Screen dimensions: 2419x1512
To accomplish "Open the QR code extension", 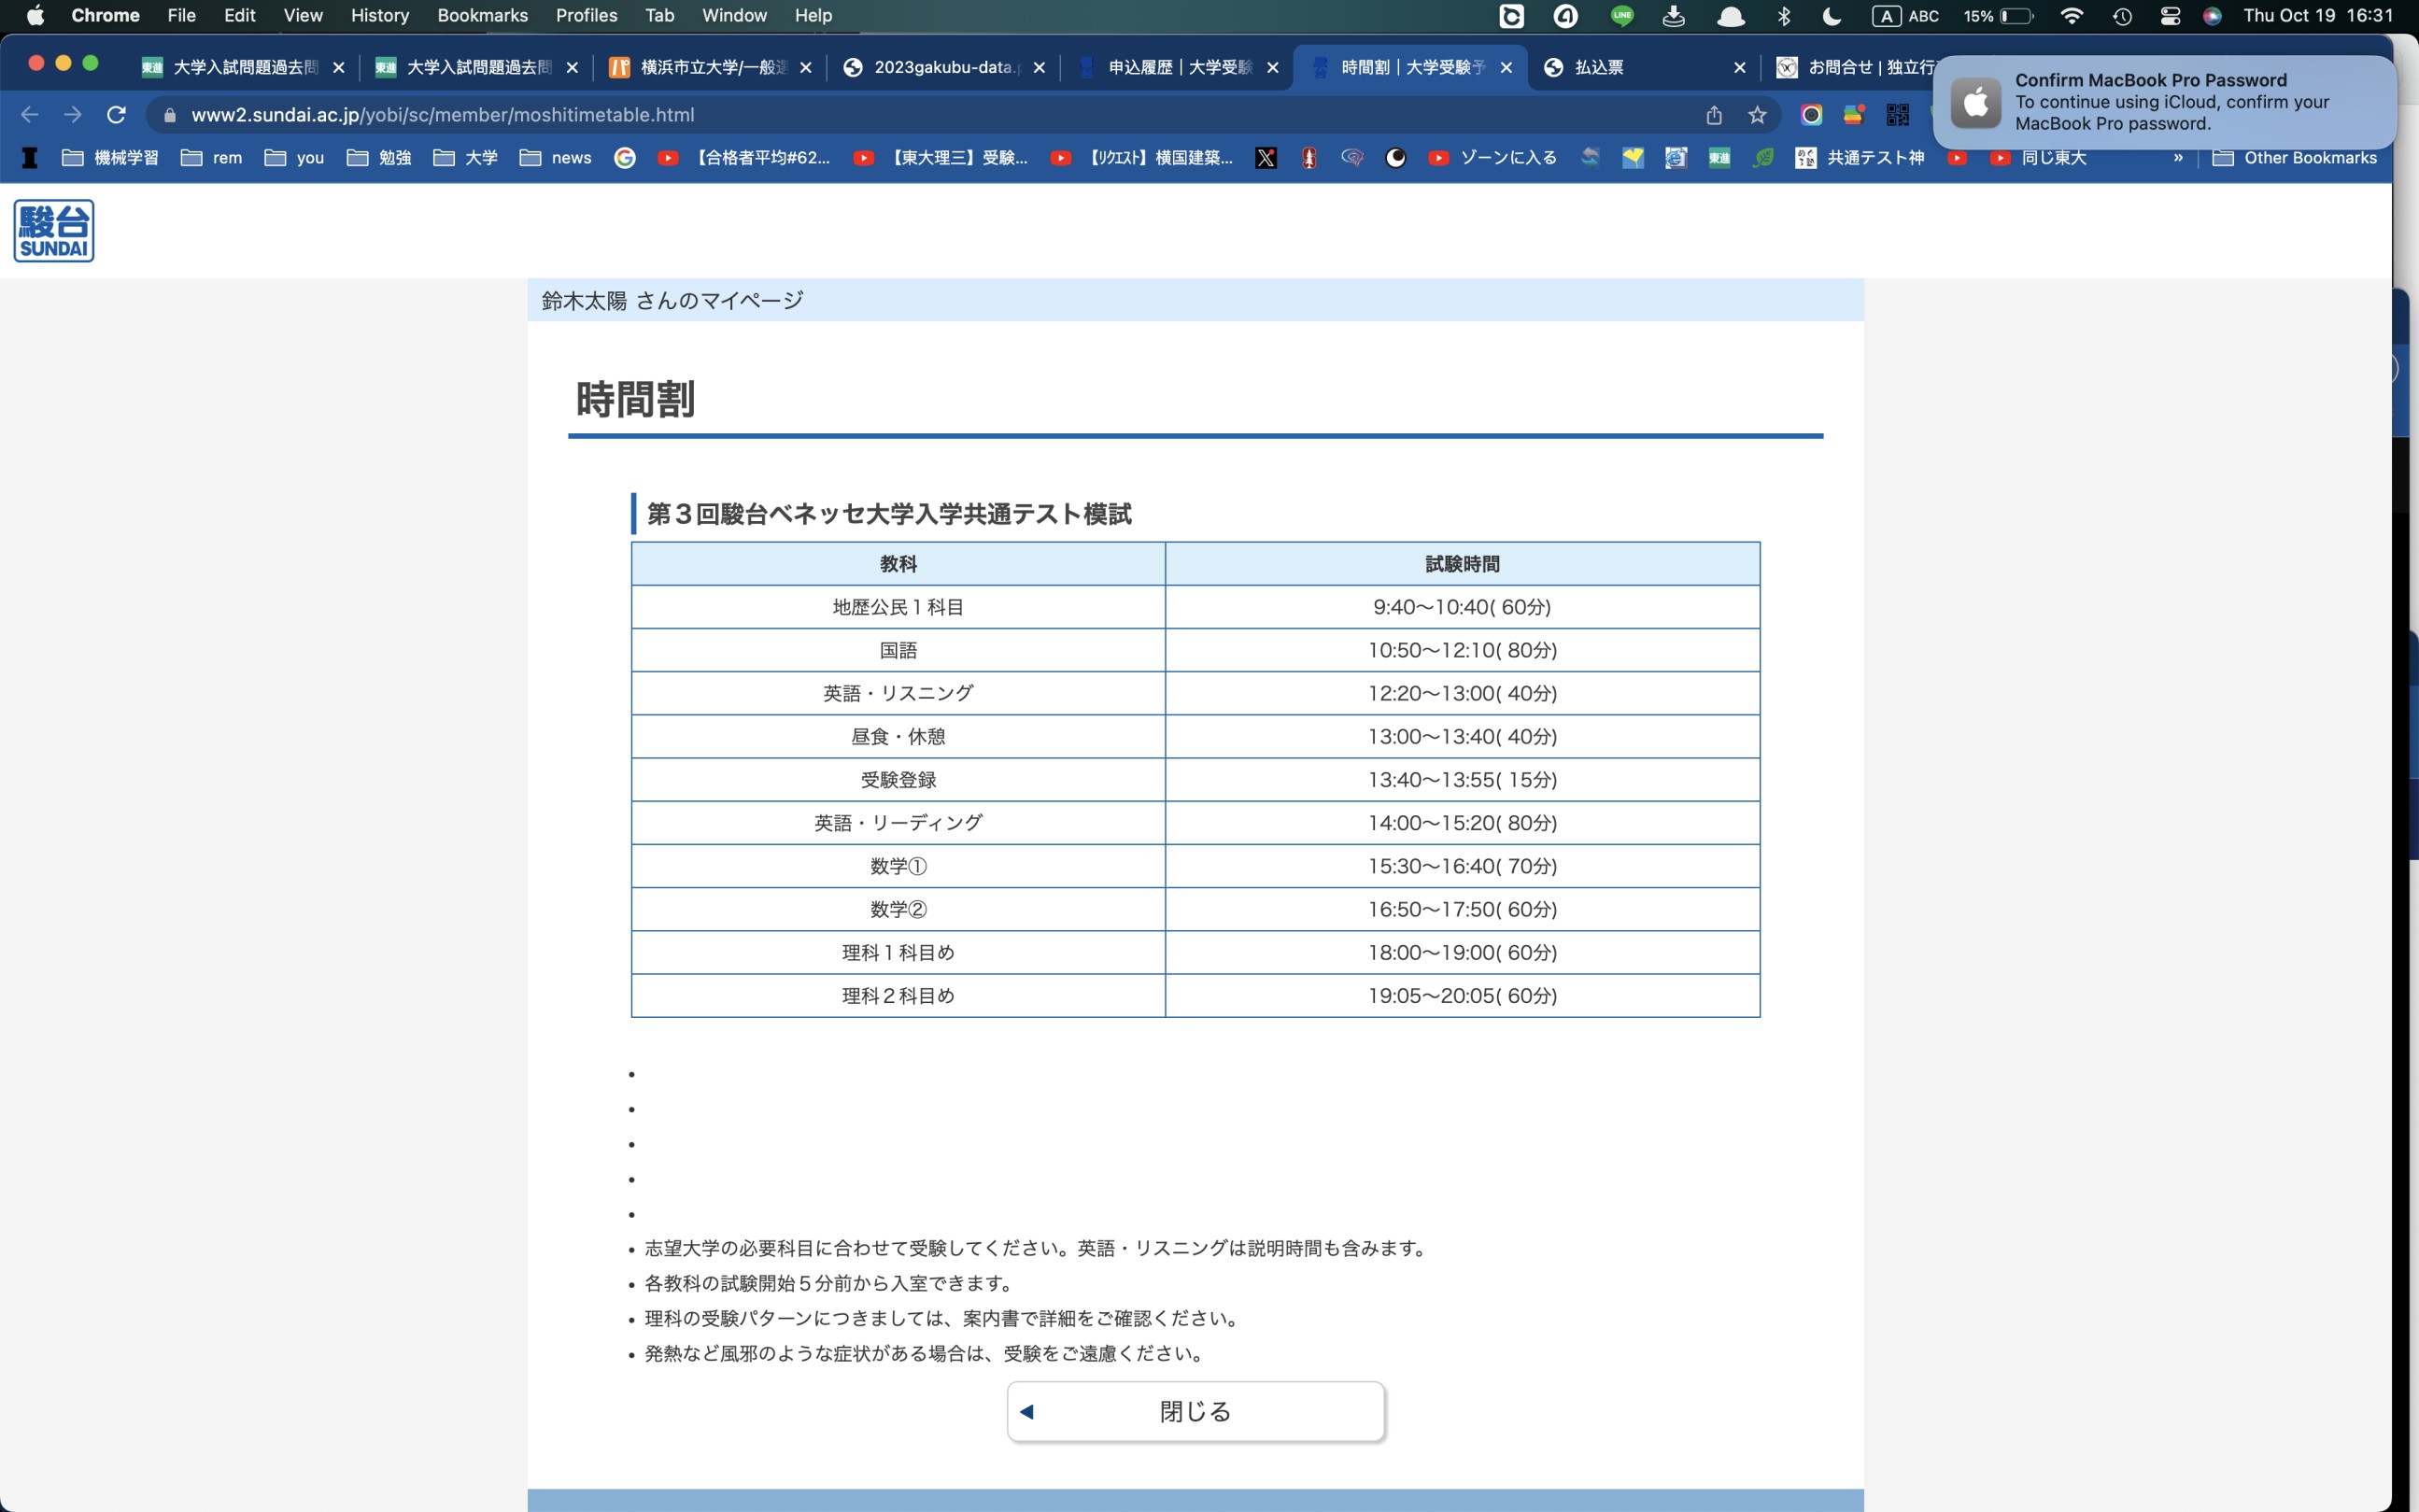I will pyautogui.click(x=1897, y=115).
